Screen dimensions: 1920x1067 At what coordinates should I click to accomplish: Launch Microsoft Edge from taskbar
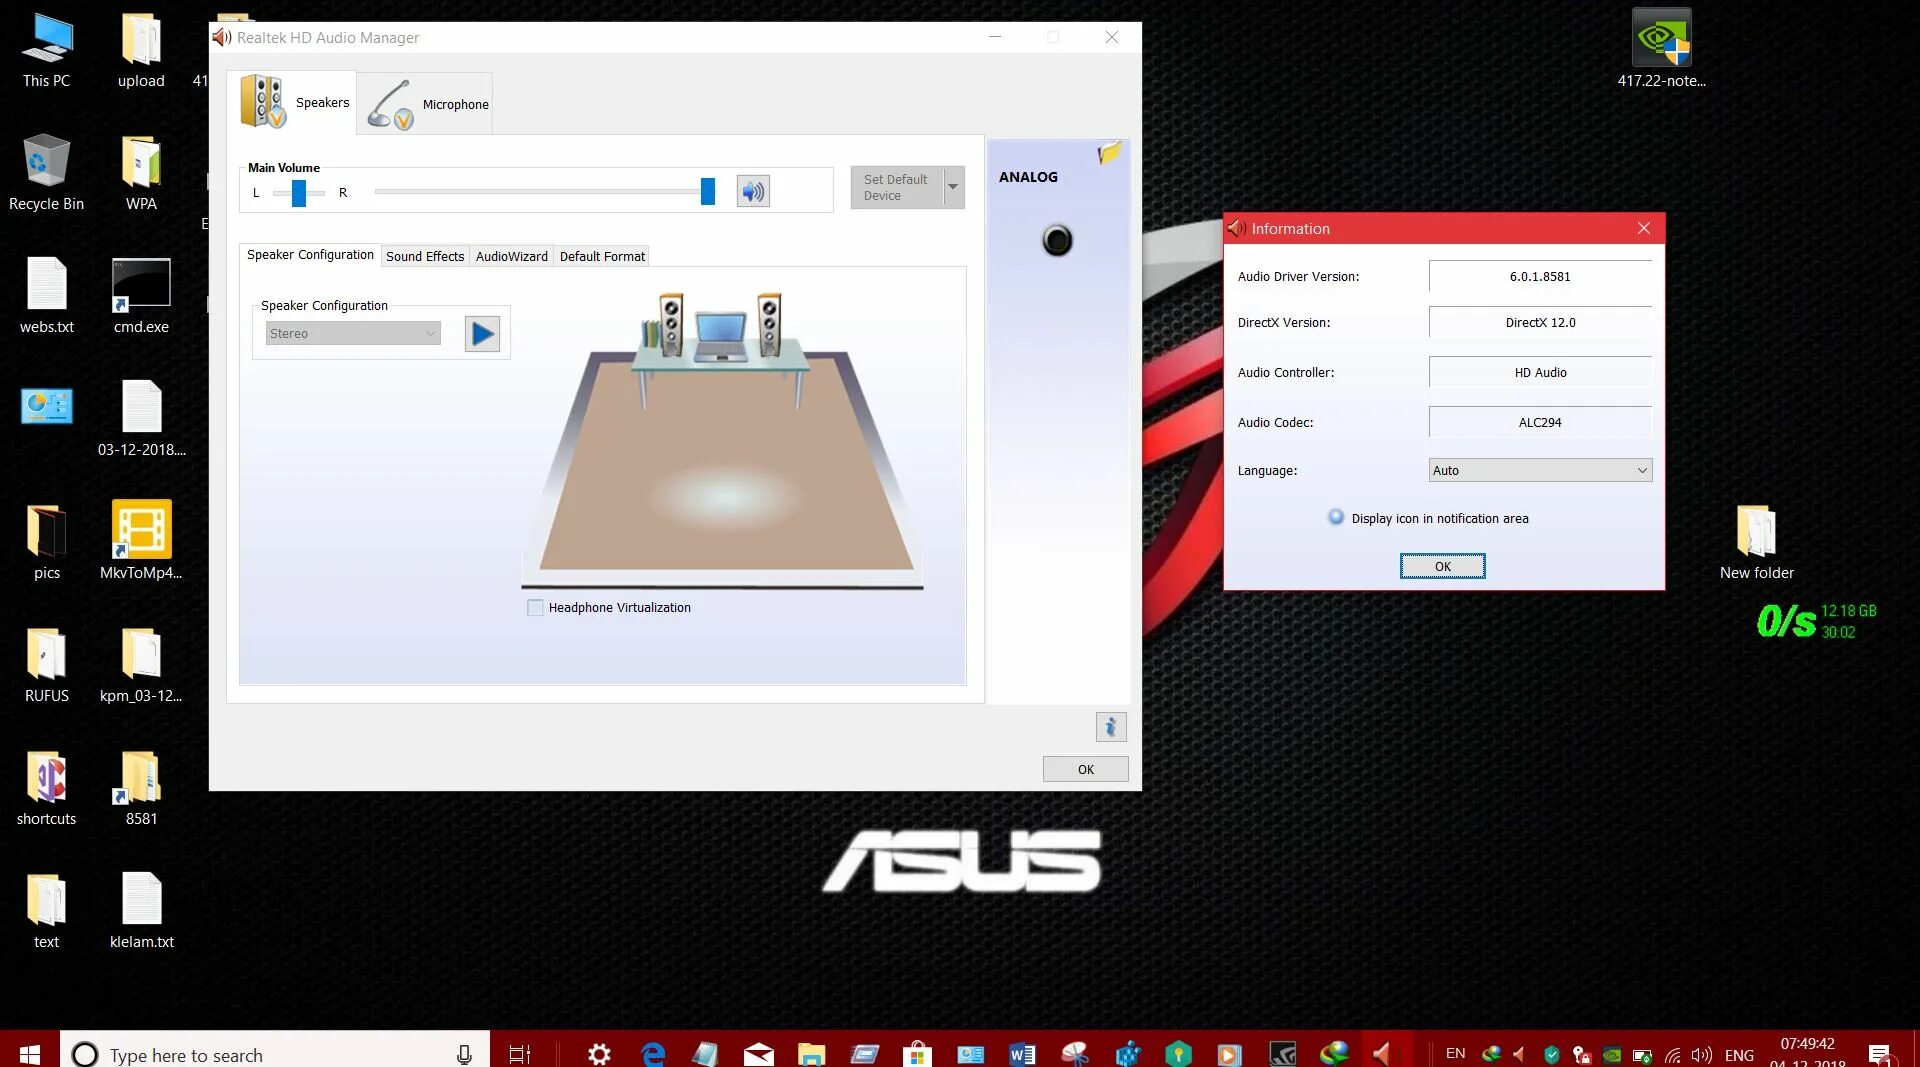click(652, 1054)
